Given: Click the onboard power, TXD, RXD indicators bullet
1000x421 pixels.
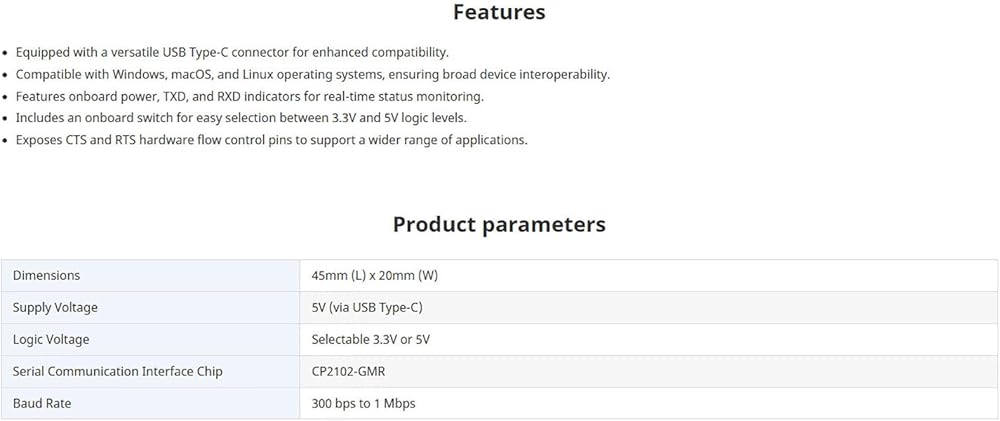Looking at the screenshot, I should 250,97.
